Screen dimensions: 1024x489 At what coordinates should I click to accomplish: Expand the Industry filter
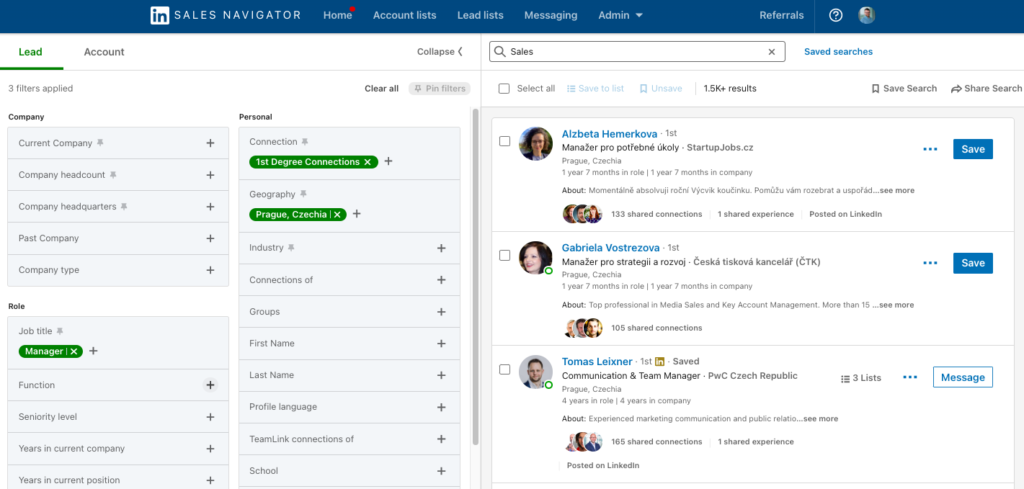441,248
